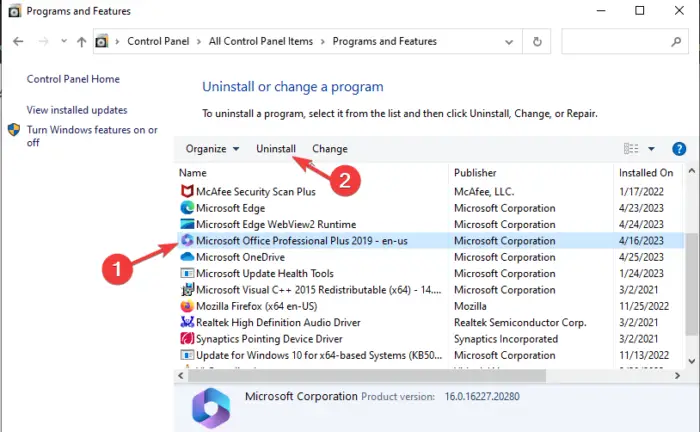This screenshot has width=700, height=432.
Task: Click the vertical scrollbar thumb
Action: tap(692, 285)
